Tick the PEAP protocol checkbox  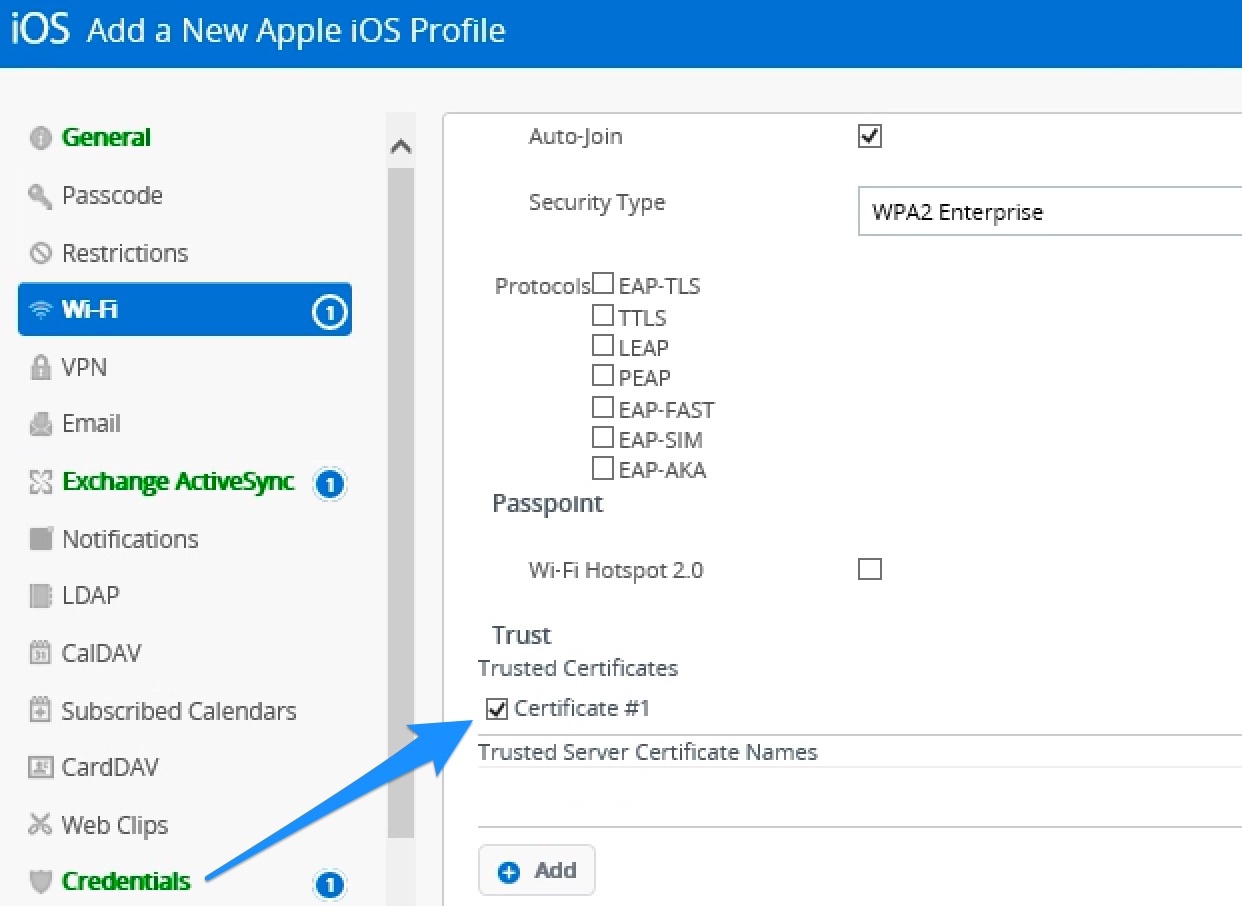(603, 376)
